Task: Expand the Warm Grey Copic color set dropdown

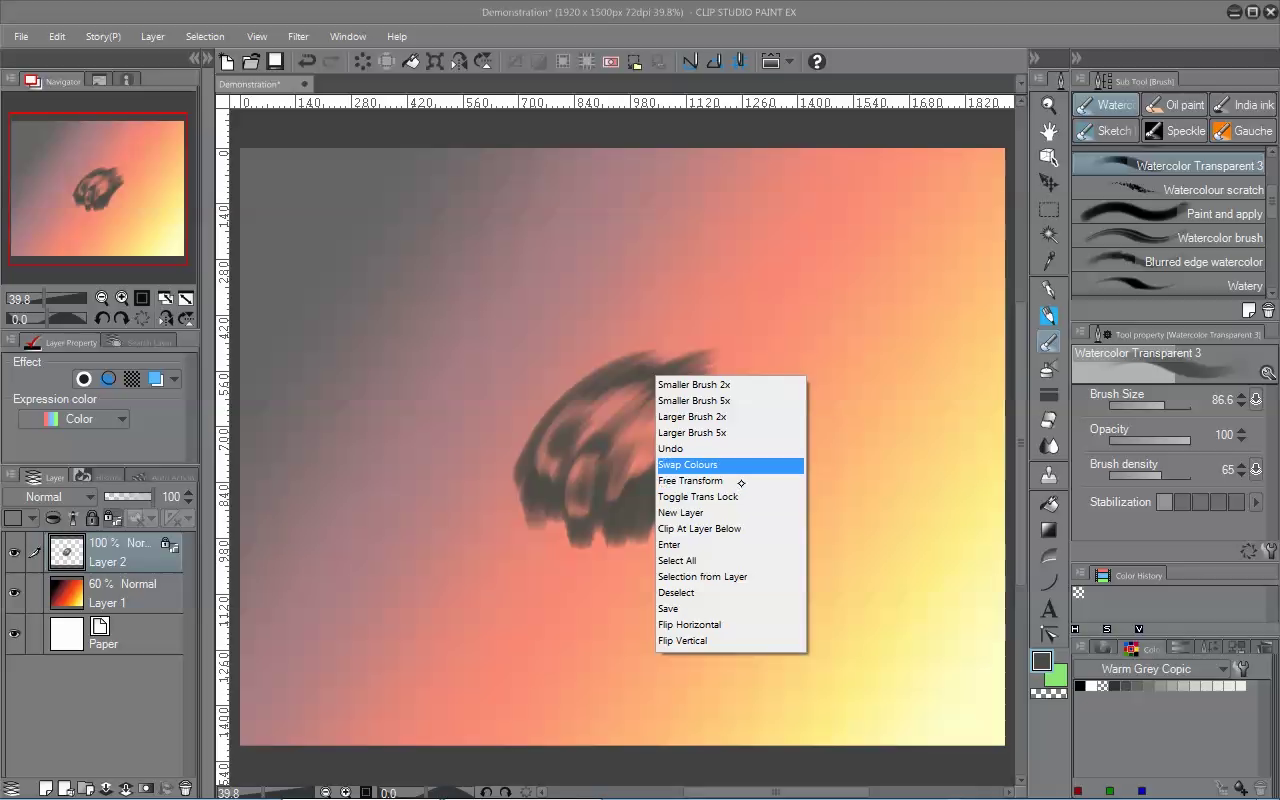Action: point(1224,668)
